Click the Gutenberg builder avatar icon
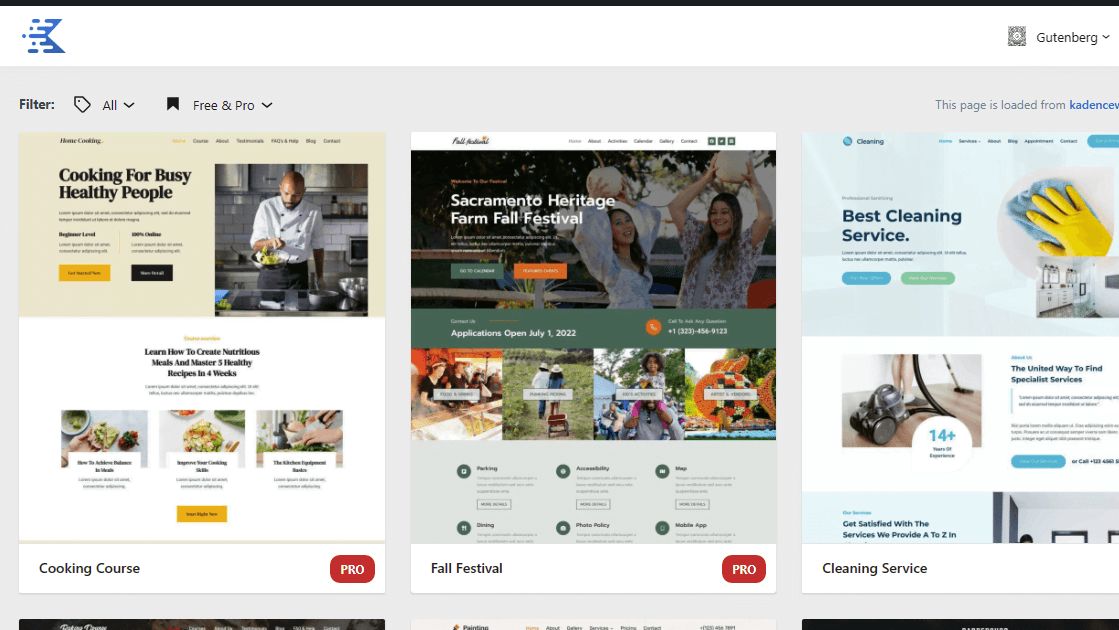Viewport: 1119px width, 630px height. 1016,36
